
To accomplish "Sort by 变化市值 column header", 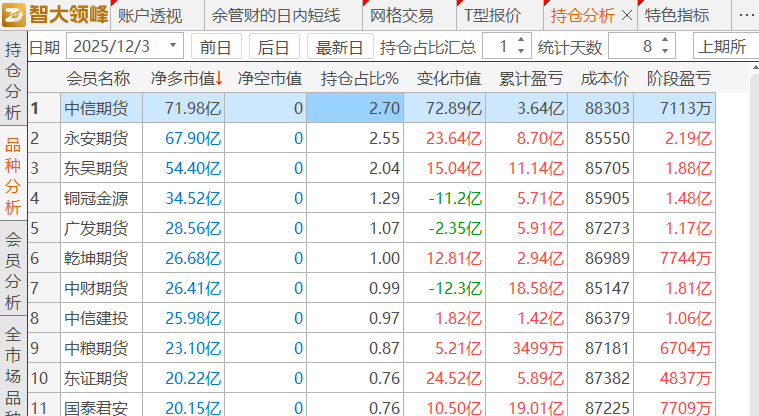I will (x=449, y=78).
